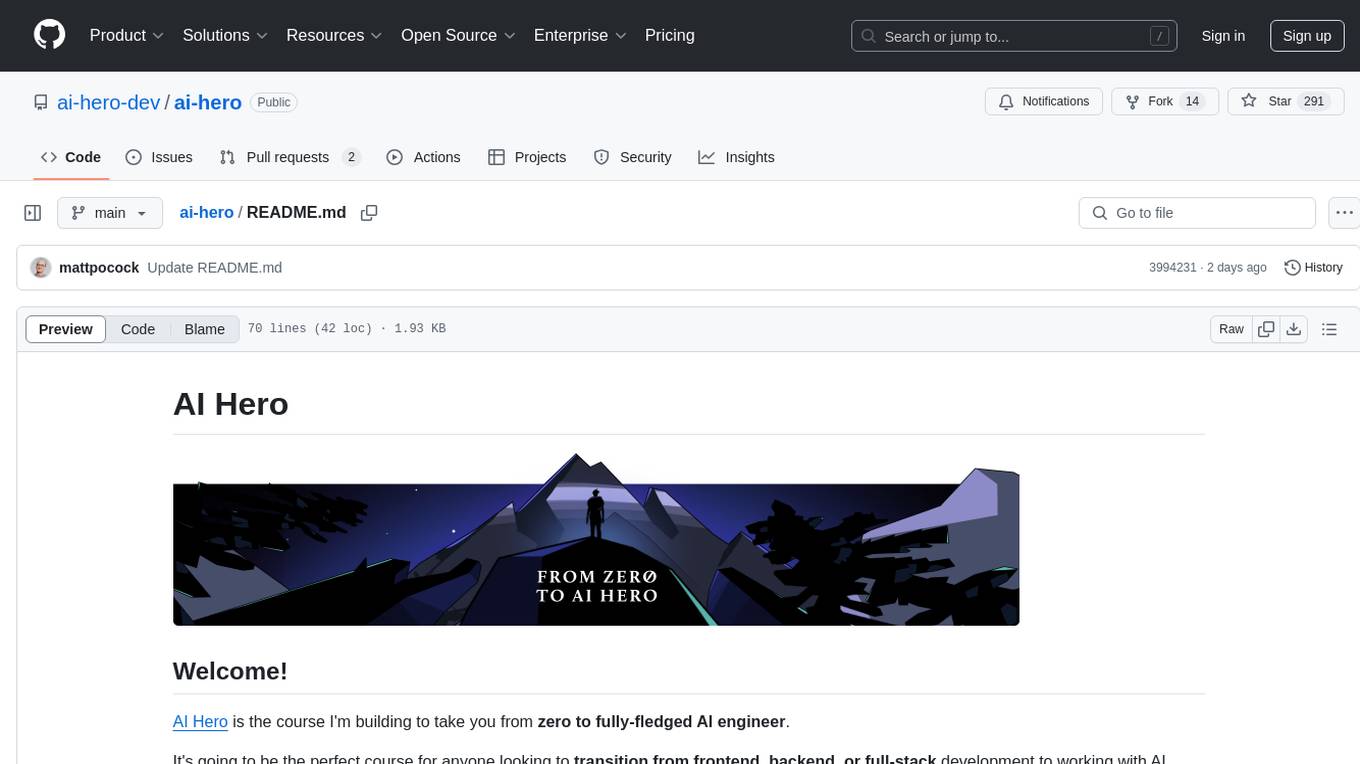Open the ai-hero-dev owner page
Screen dimensions: 1360x764
click(109, 102)
